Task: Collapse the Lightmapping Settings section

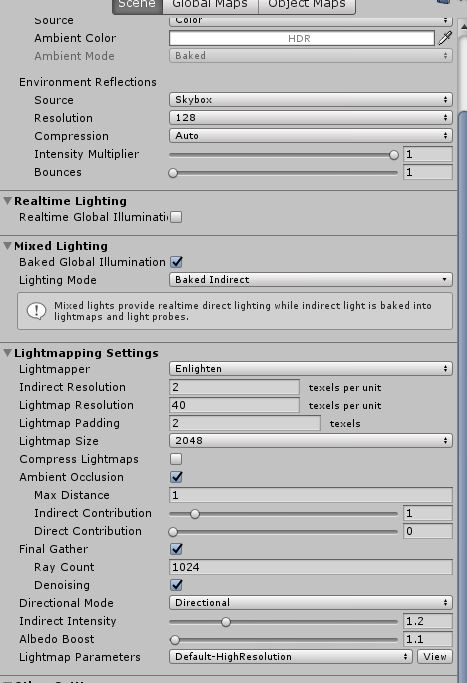Action: 7,353
